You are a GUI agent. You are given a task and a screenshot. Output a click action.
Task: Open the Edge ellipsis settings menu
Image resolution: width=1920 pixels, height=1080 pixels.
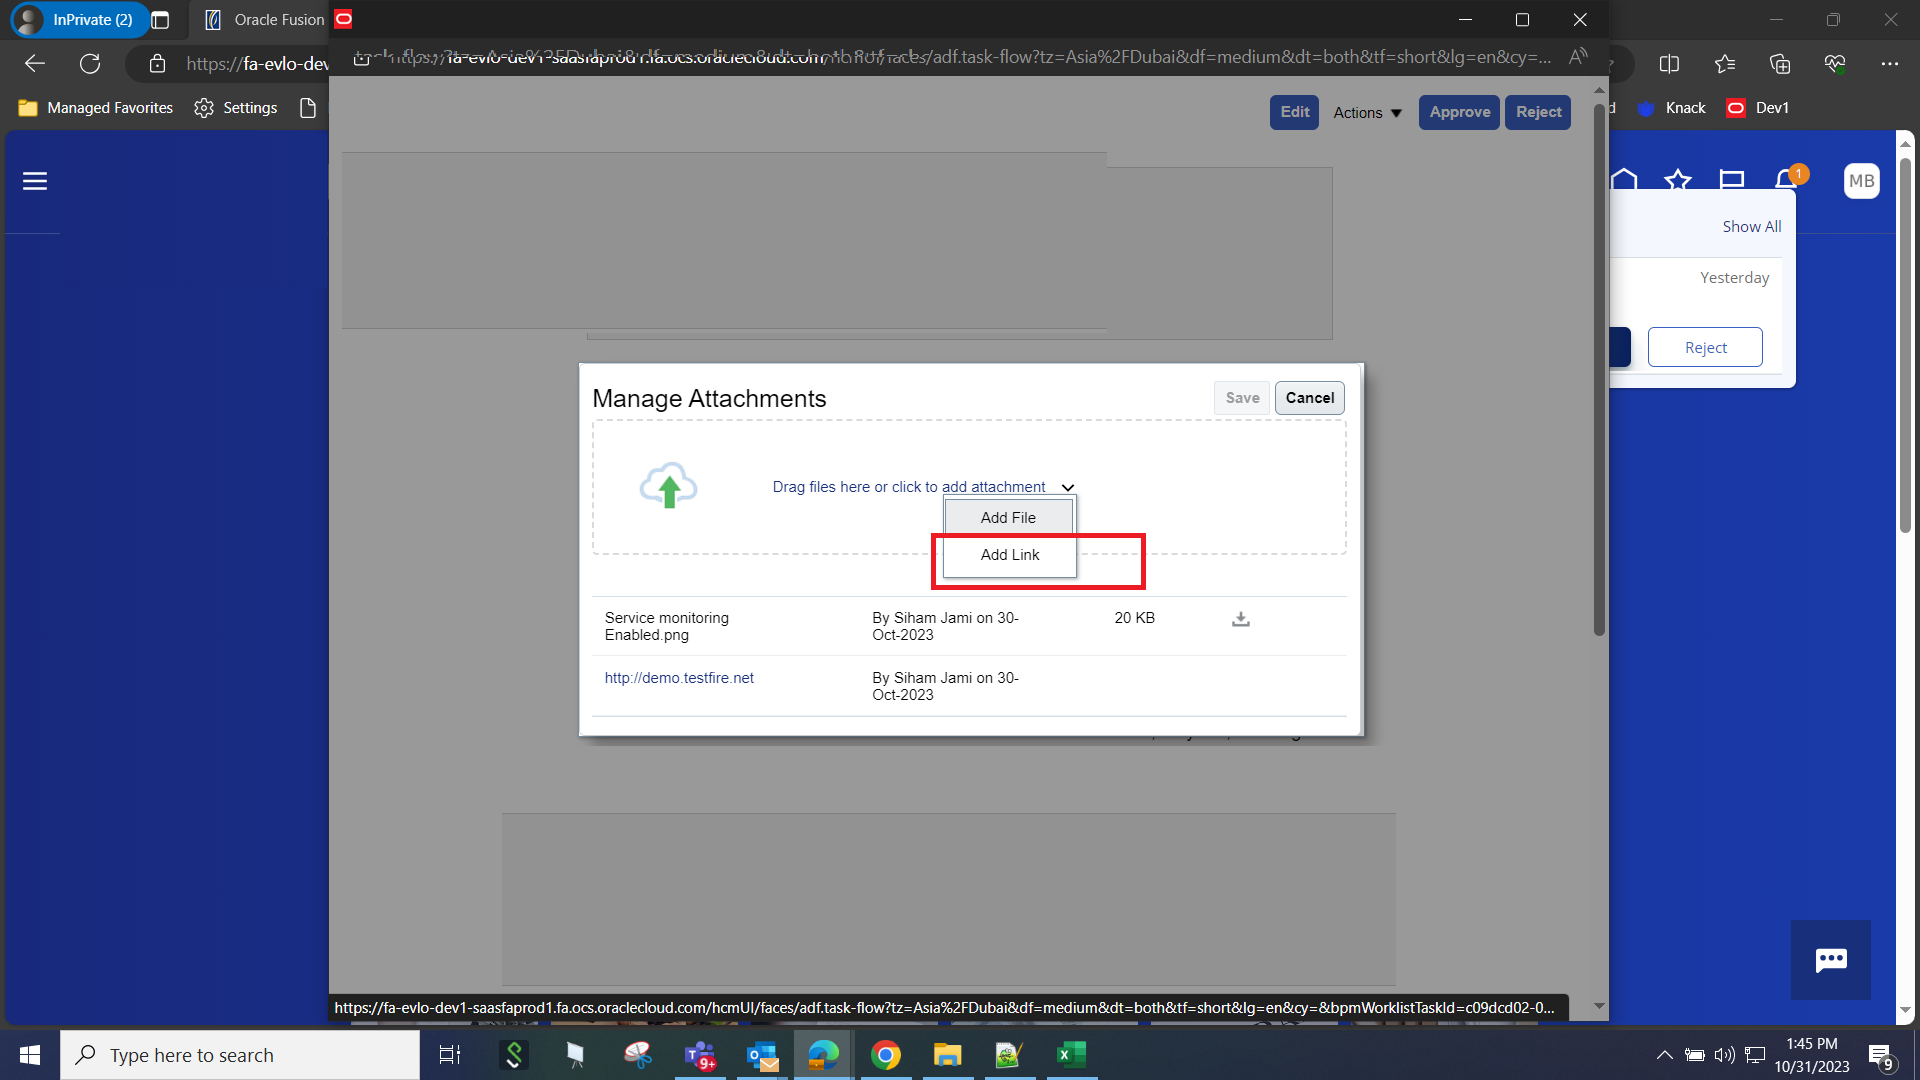tap(1891, 63)
